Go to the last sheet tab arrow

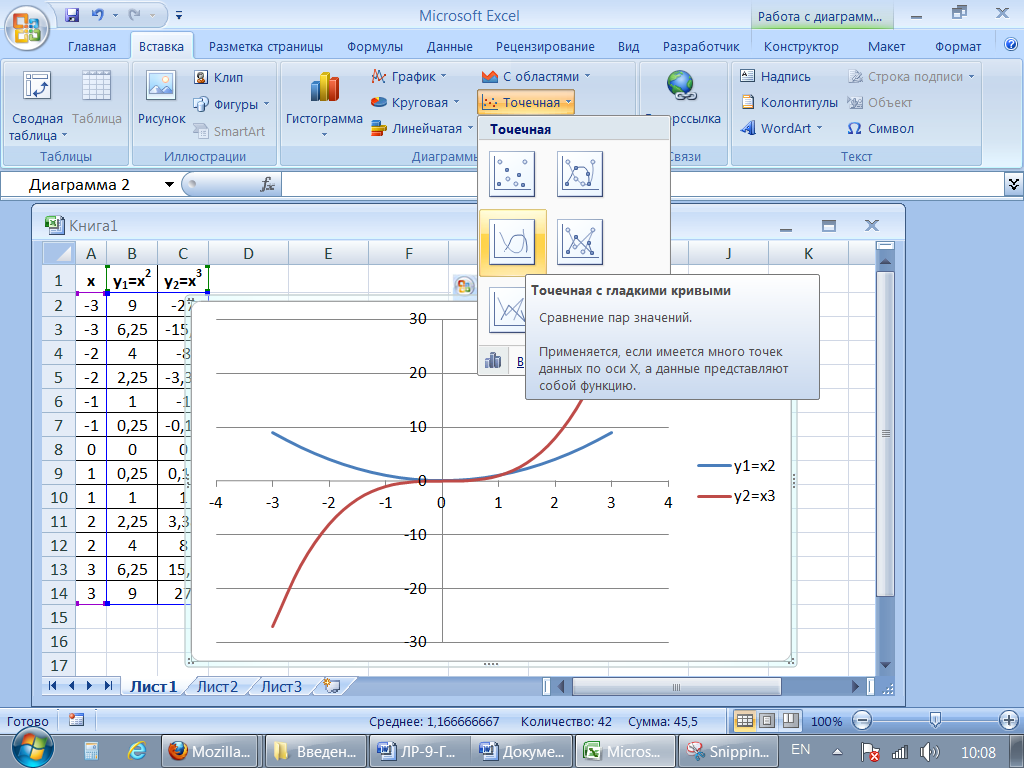tap(108, 686)
